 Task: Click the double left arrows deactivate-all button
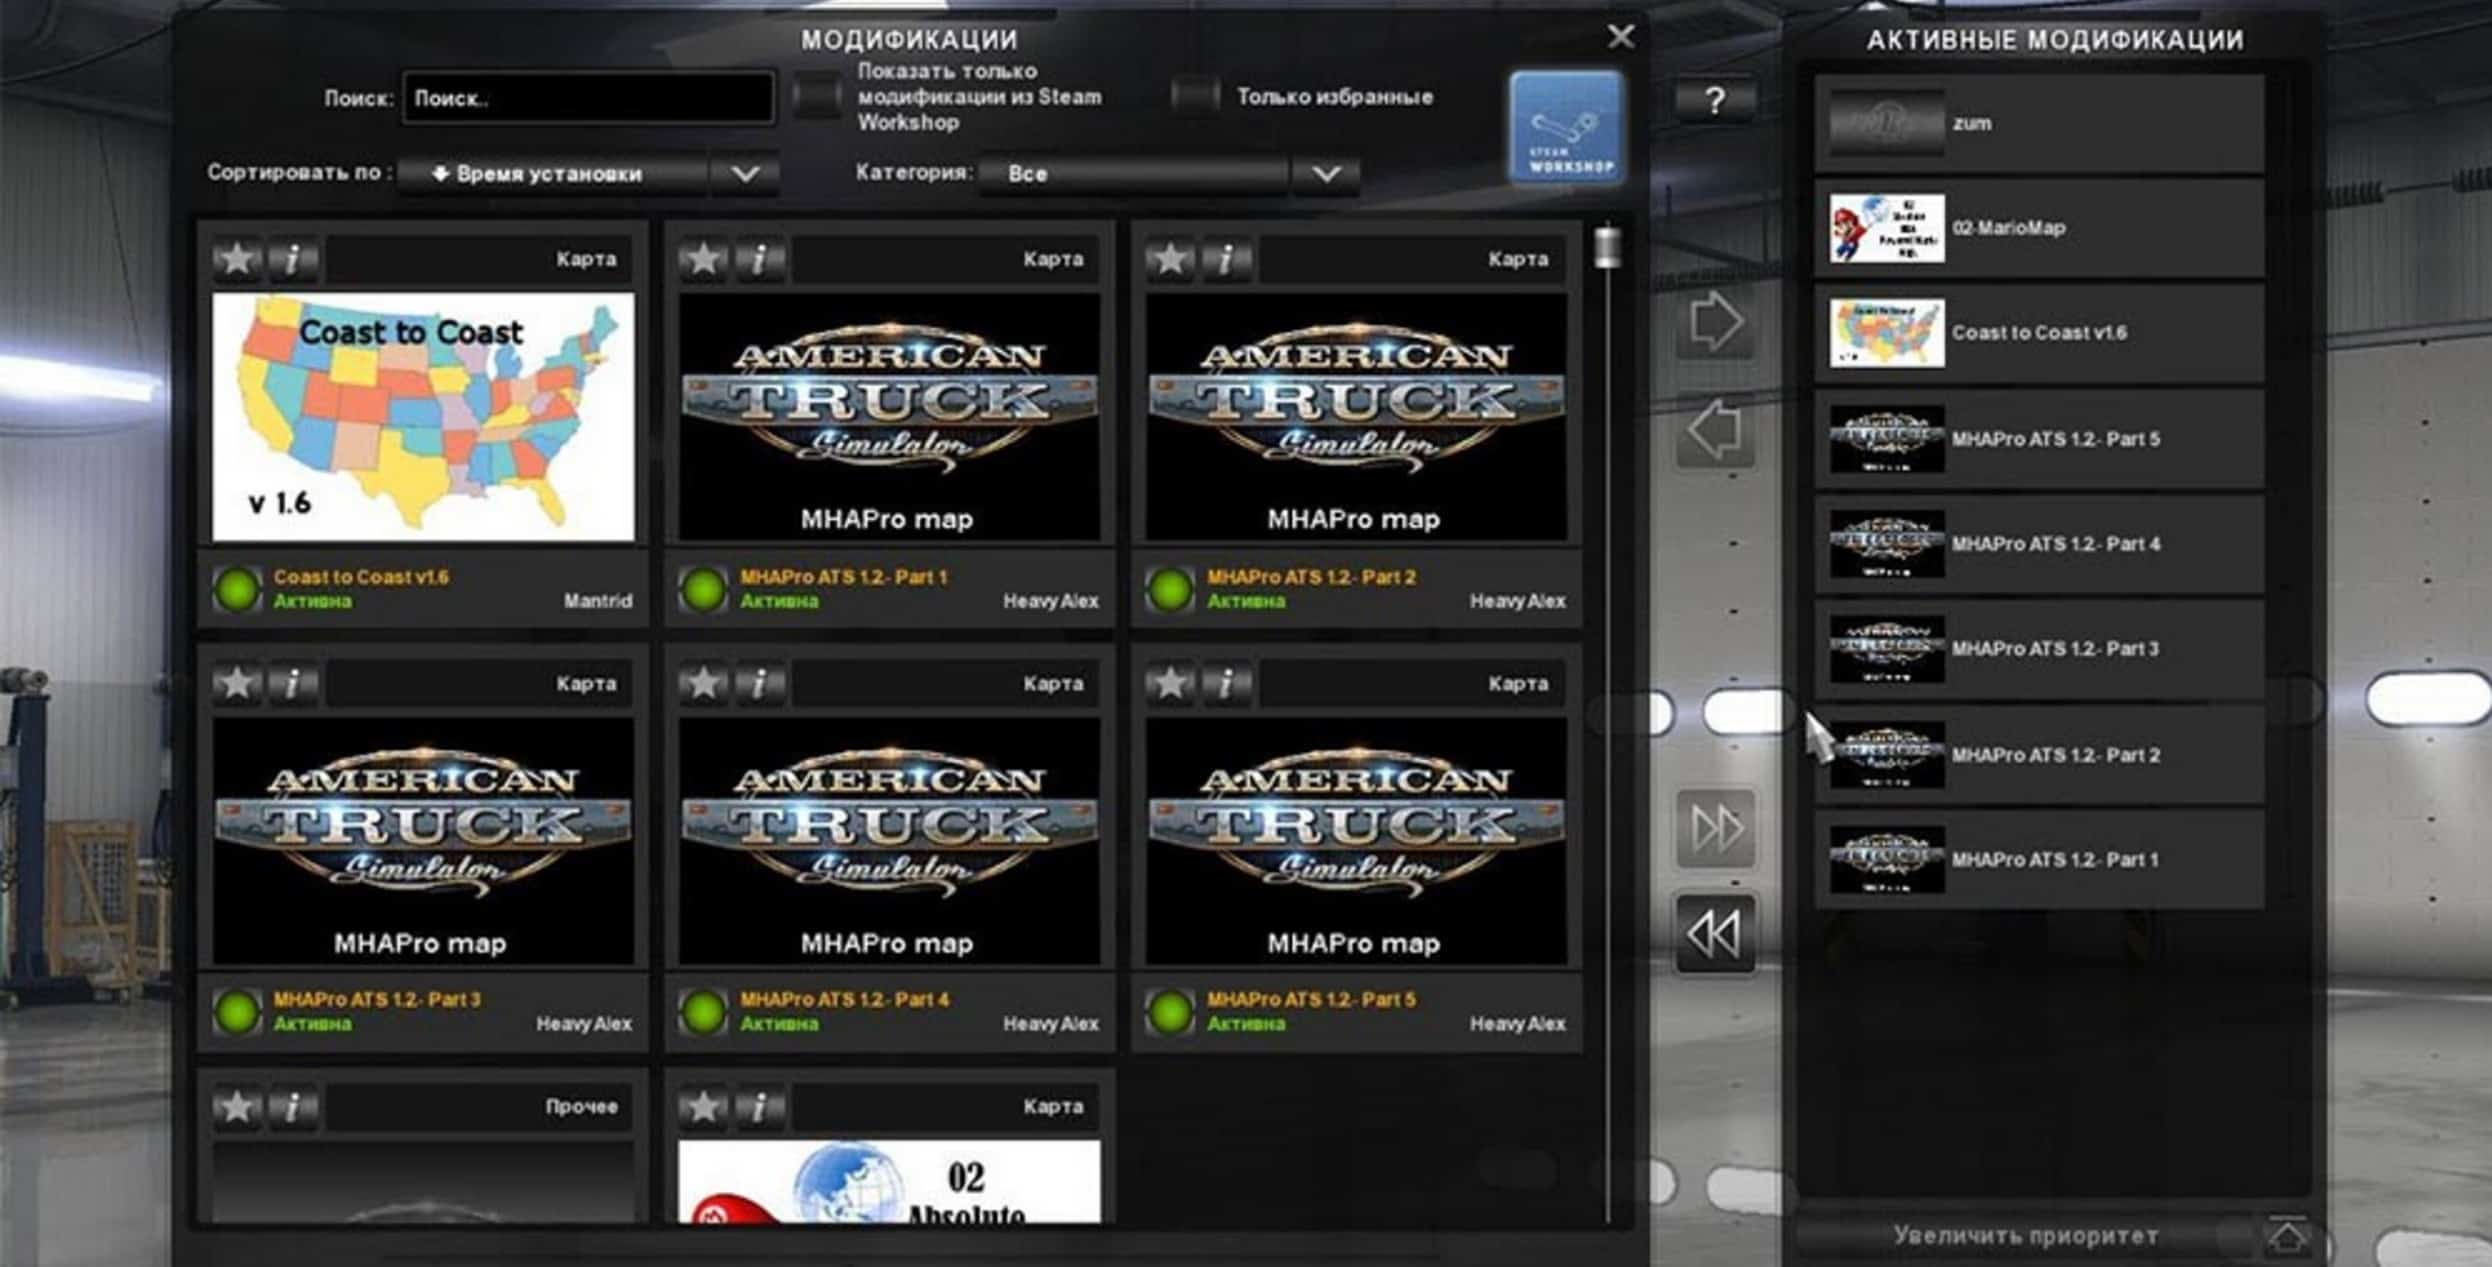click(x=1715, y=934)
